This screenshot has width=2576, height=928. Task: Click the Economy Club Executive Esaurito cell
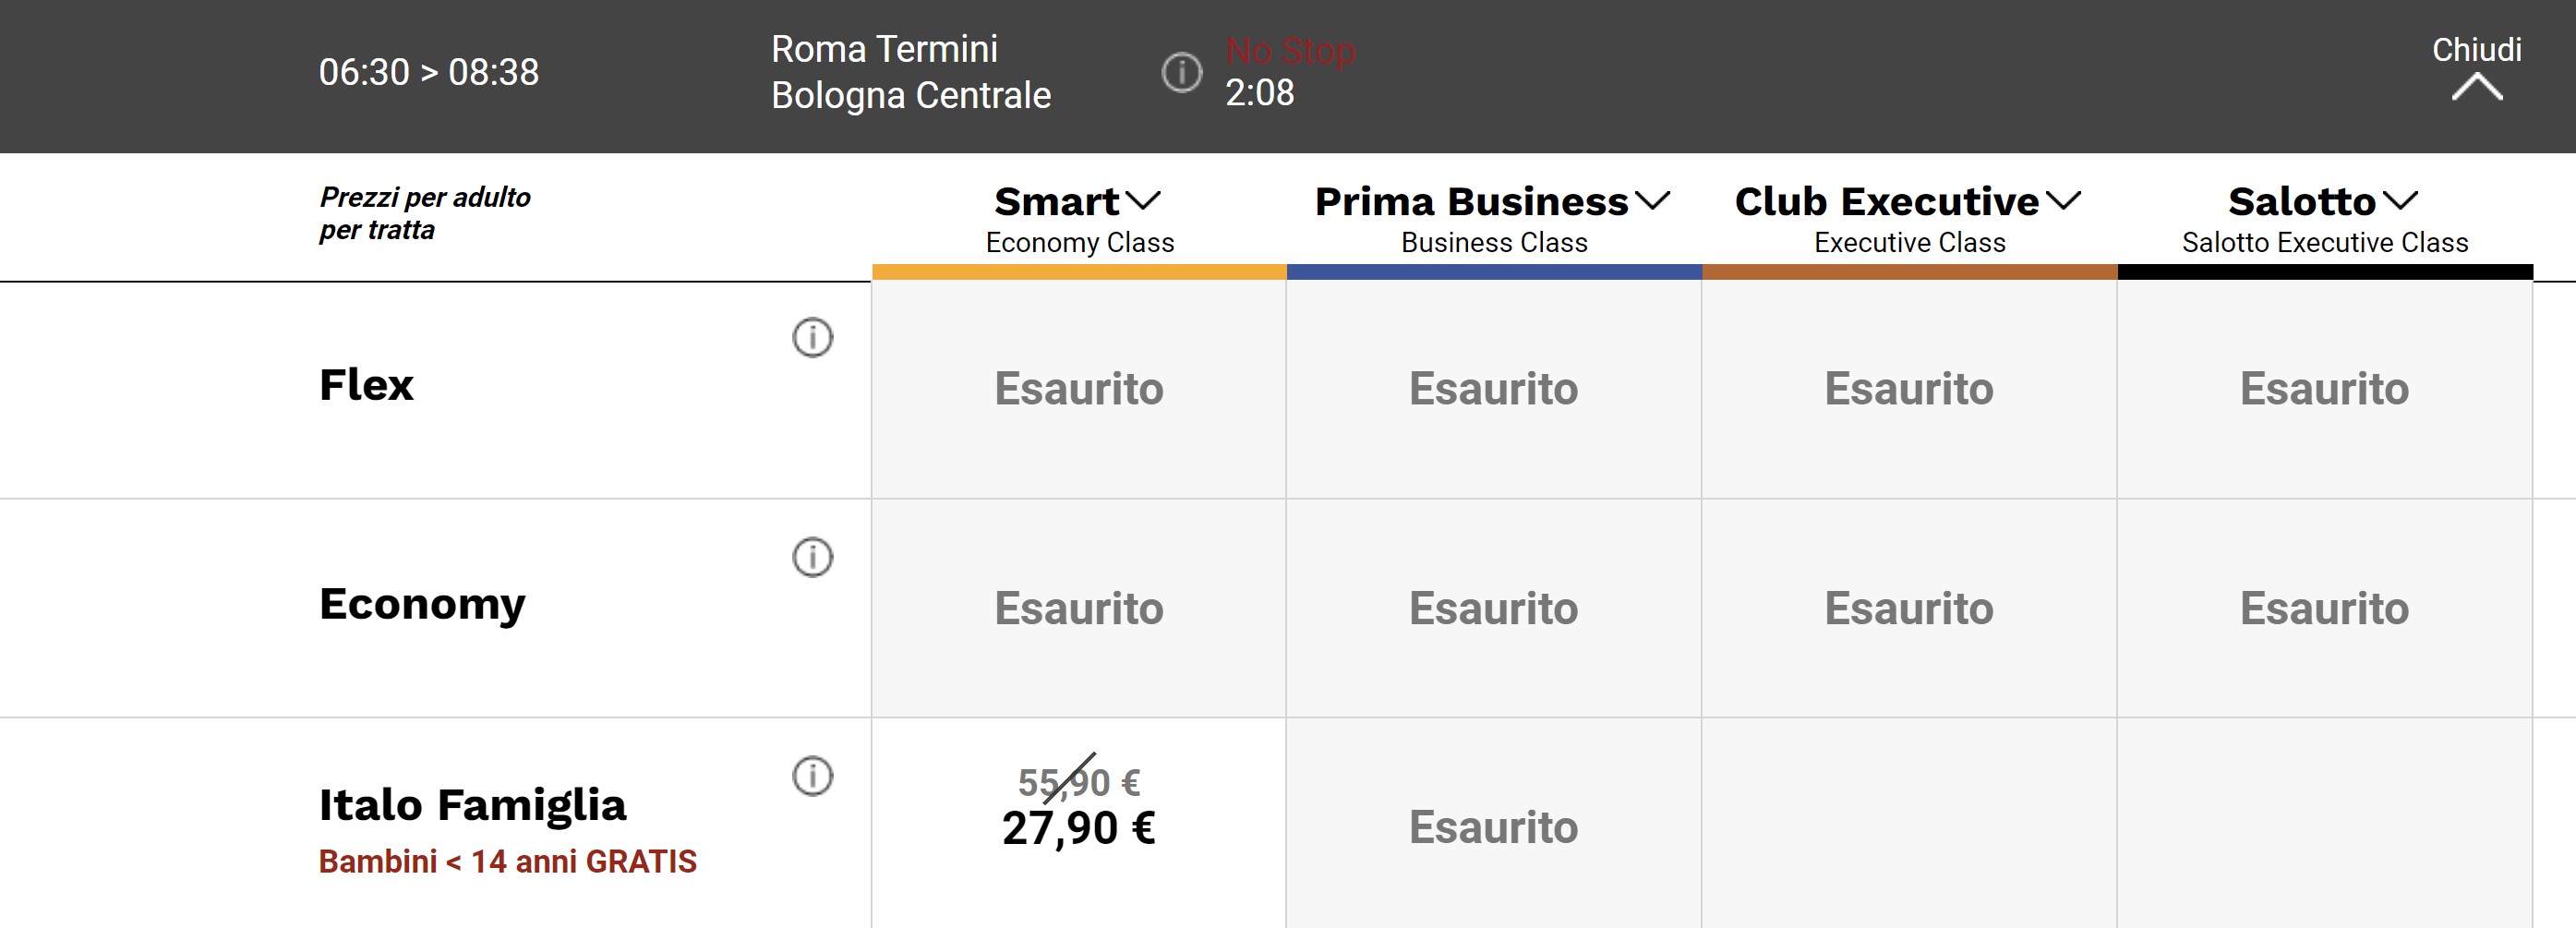(x=1908, y=608)
